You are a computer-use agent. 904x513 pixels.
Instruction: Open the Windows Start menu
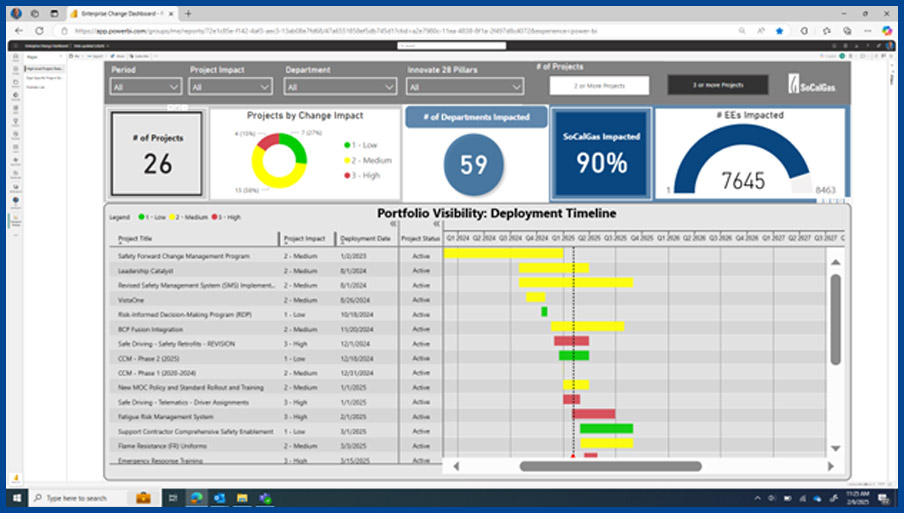[17, 498]
